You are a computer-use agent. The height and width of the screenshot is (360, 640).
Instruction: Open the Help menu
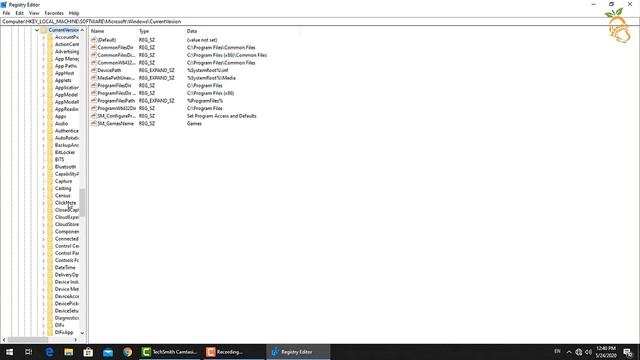[73, 13]
